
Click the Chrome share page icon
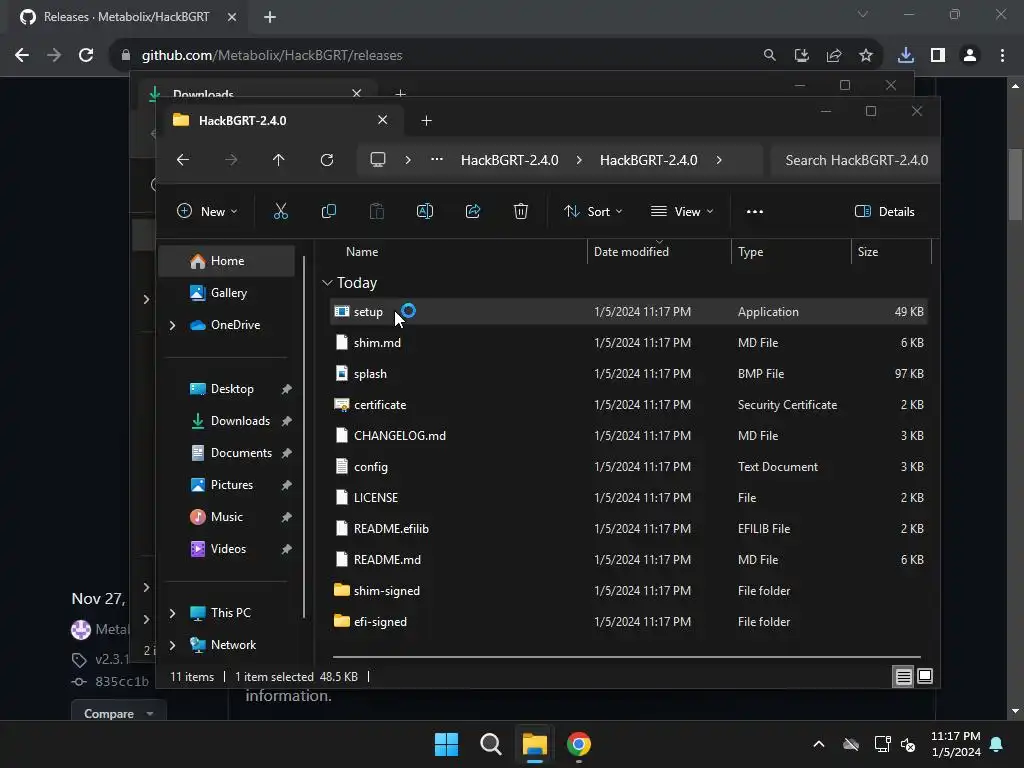click(x=834, y=56)
